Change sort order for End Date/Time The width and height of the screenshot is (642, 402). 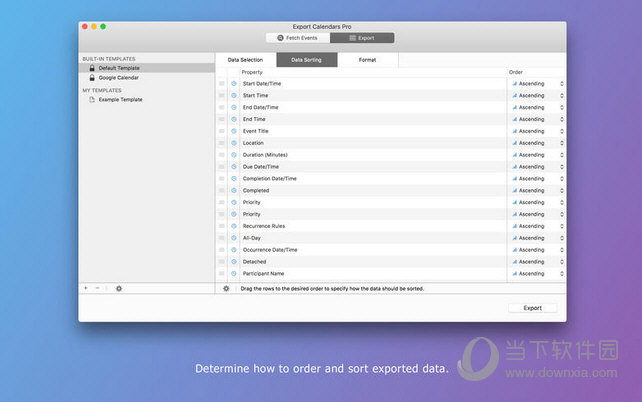point(538,107)
